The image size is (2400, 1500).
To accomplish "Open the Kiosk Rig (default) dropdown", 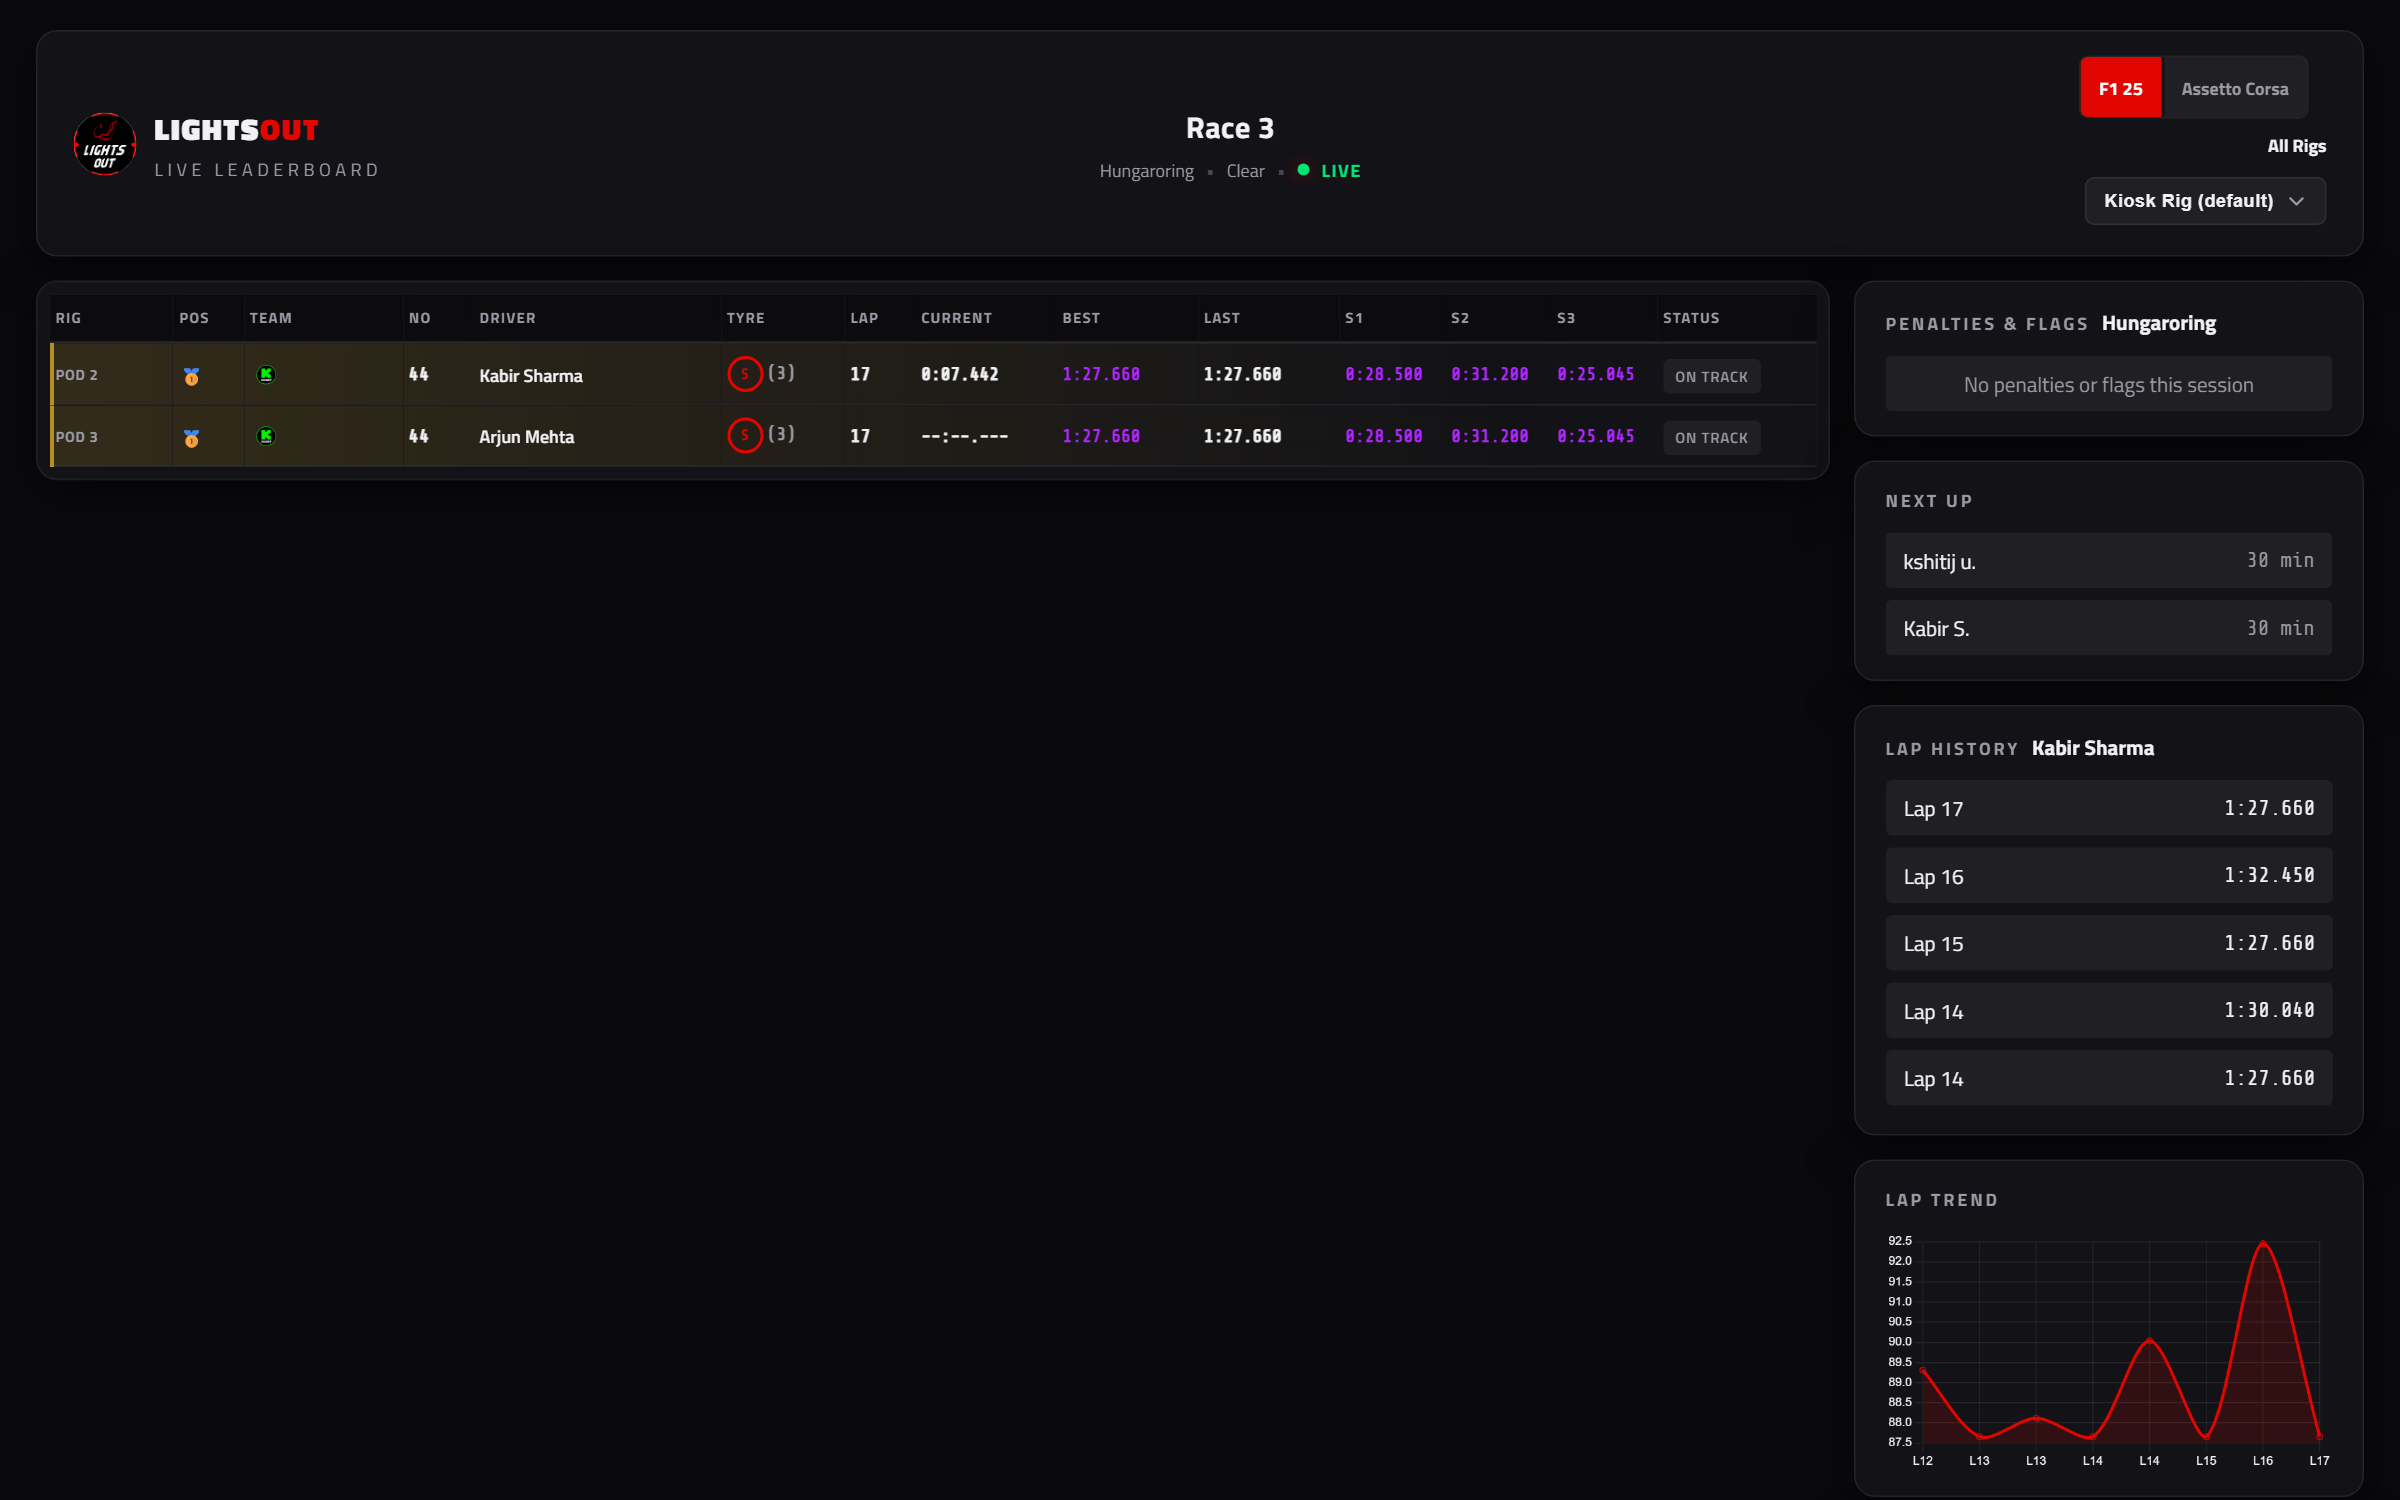I will coord(2205,201).
